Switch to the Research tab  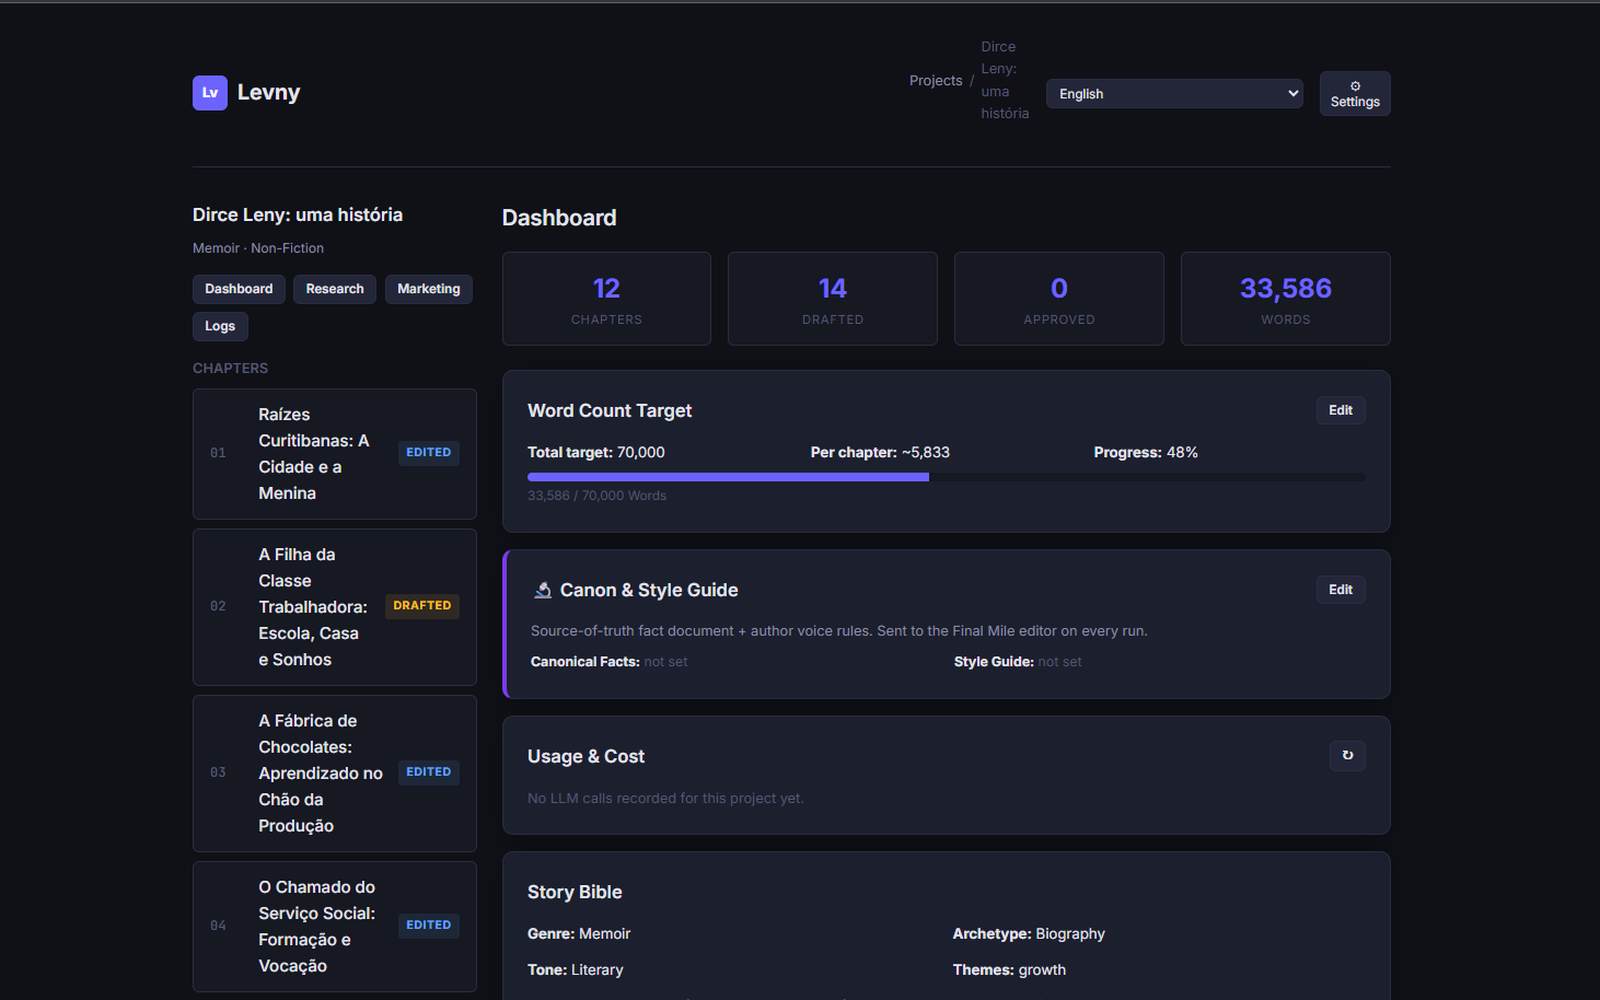(335, 289)
